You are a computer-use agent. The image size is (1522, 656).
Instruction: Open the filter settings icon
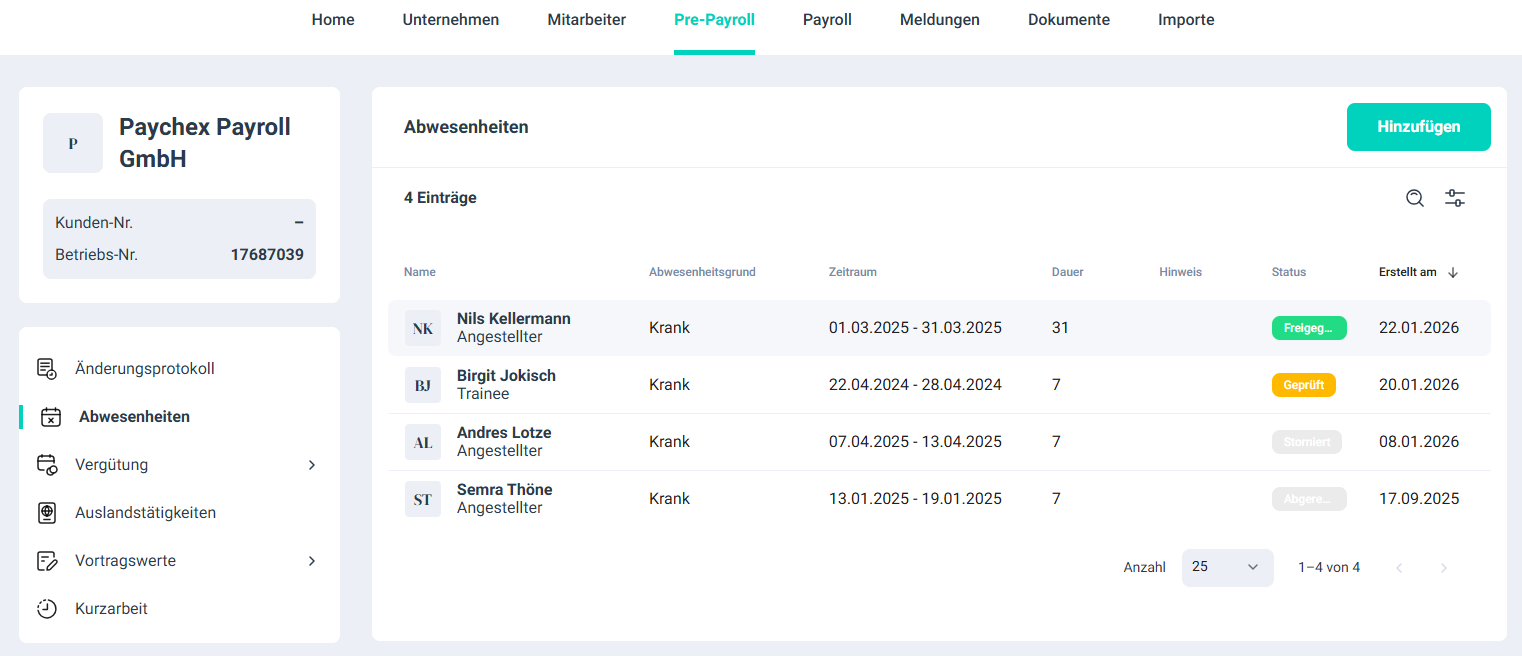coord(1455,198)
